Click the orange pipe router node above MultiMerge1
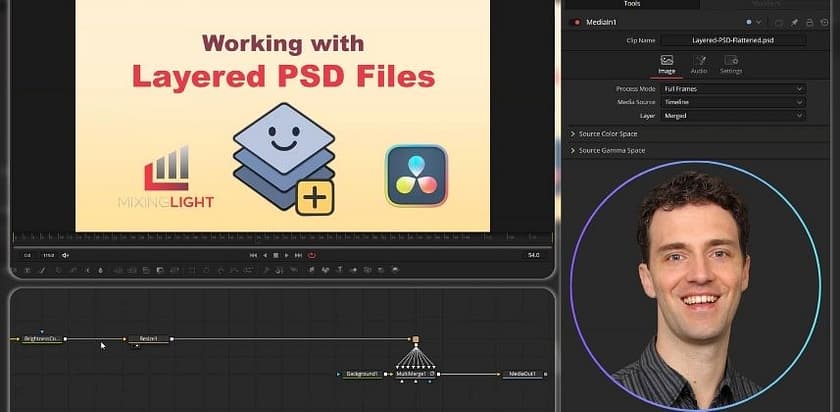Viewport: 840px width, 412px height. 416,339
